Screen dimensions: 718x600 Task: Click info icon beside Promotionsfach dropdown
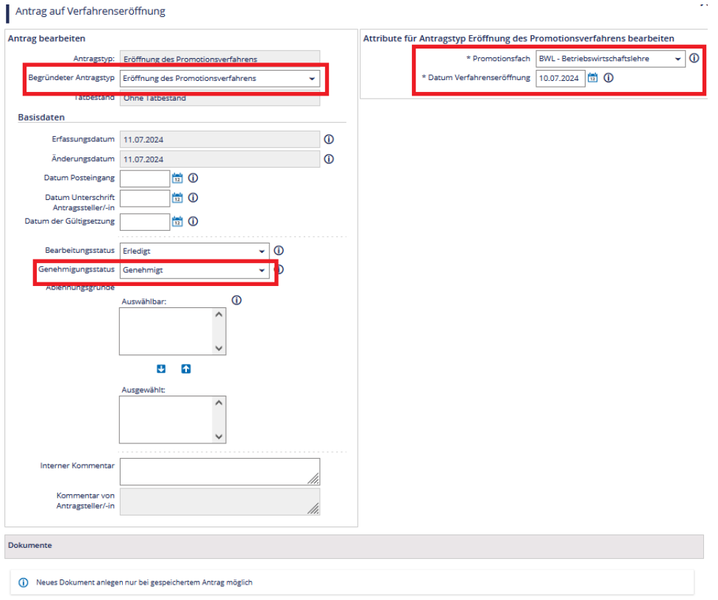click(694, 58)
